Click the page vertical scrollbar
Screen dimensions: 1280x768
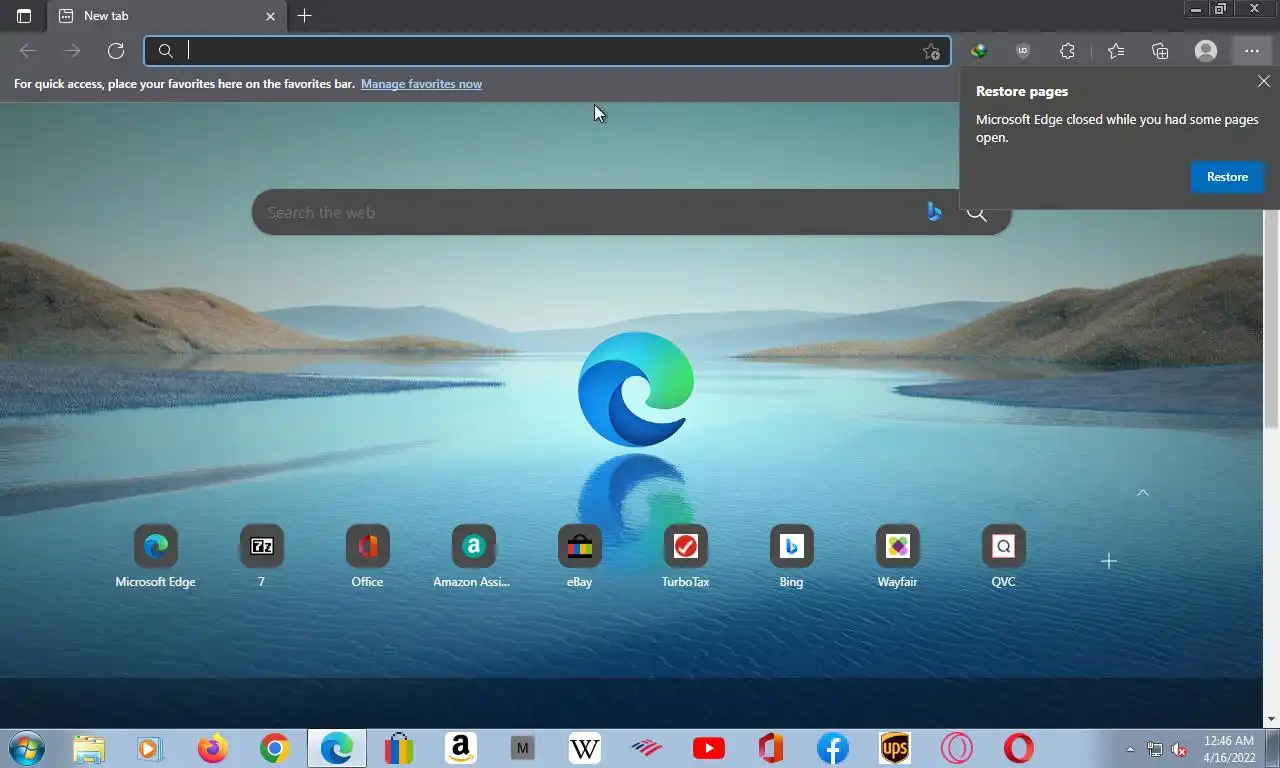1271,320
